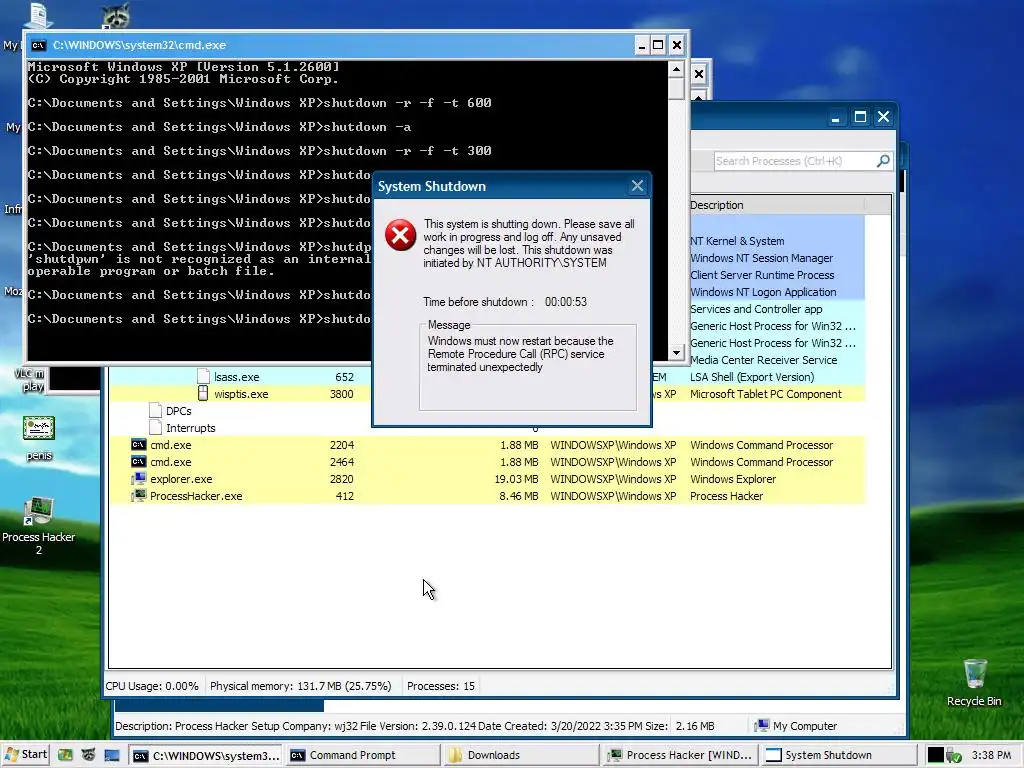Click the icon of cmd.exe PID 2464

point(138,462)
